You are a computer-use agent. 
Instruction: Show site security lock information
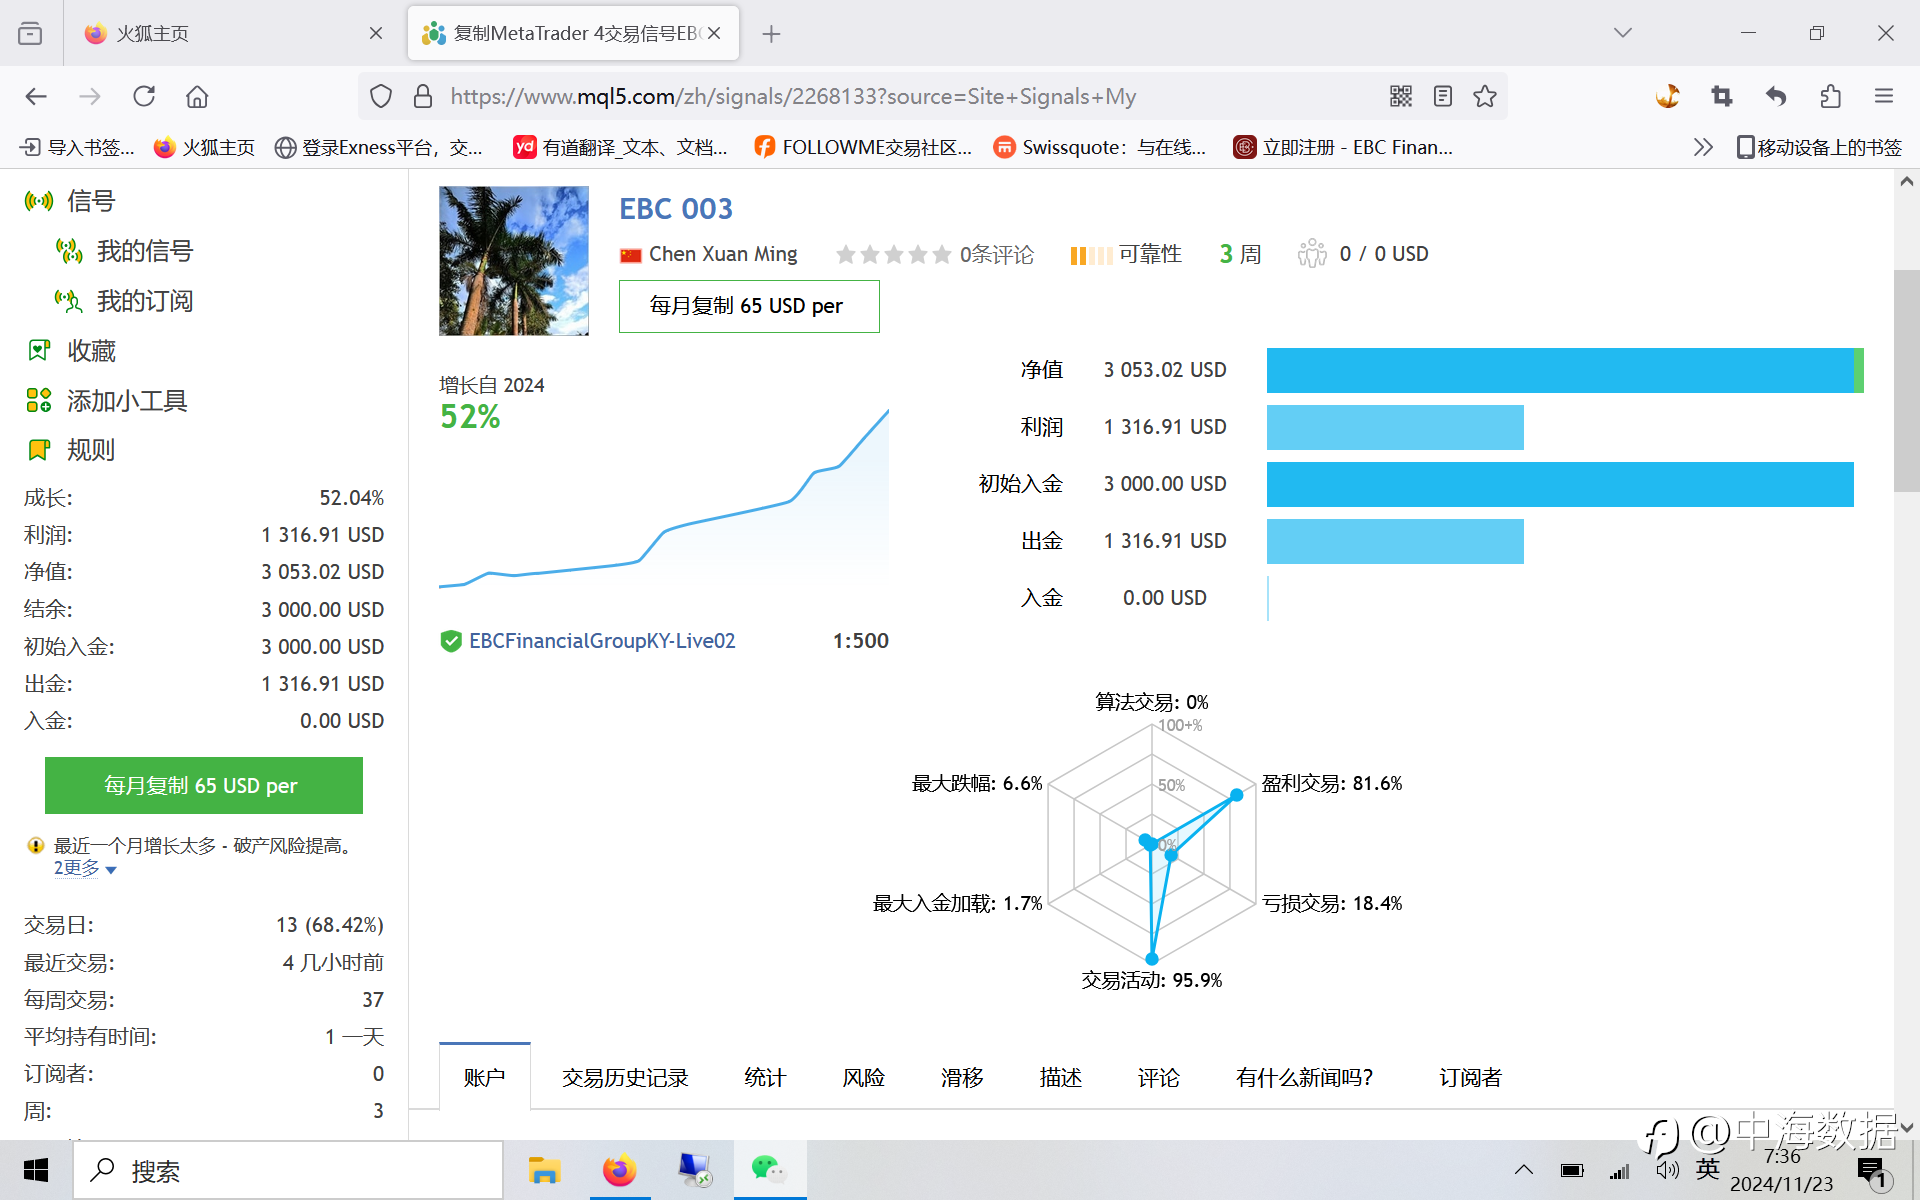tap(423, 96)
